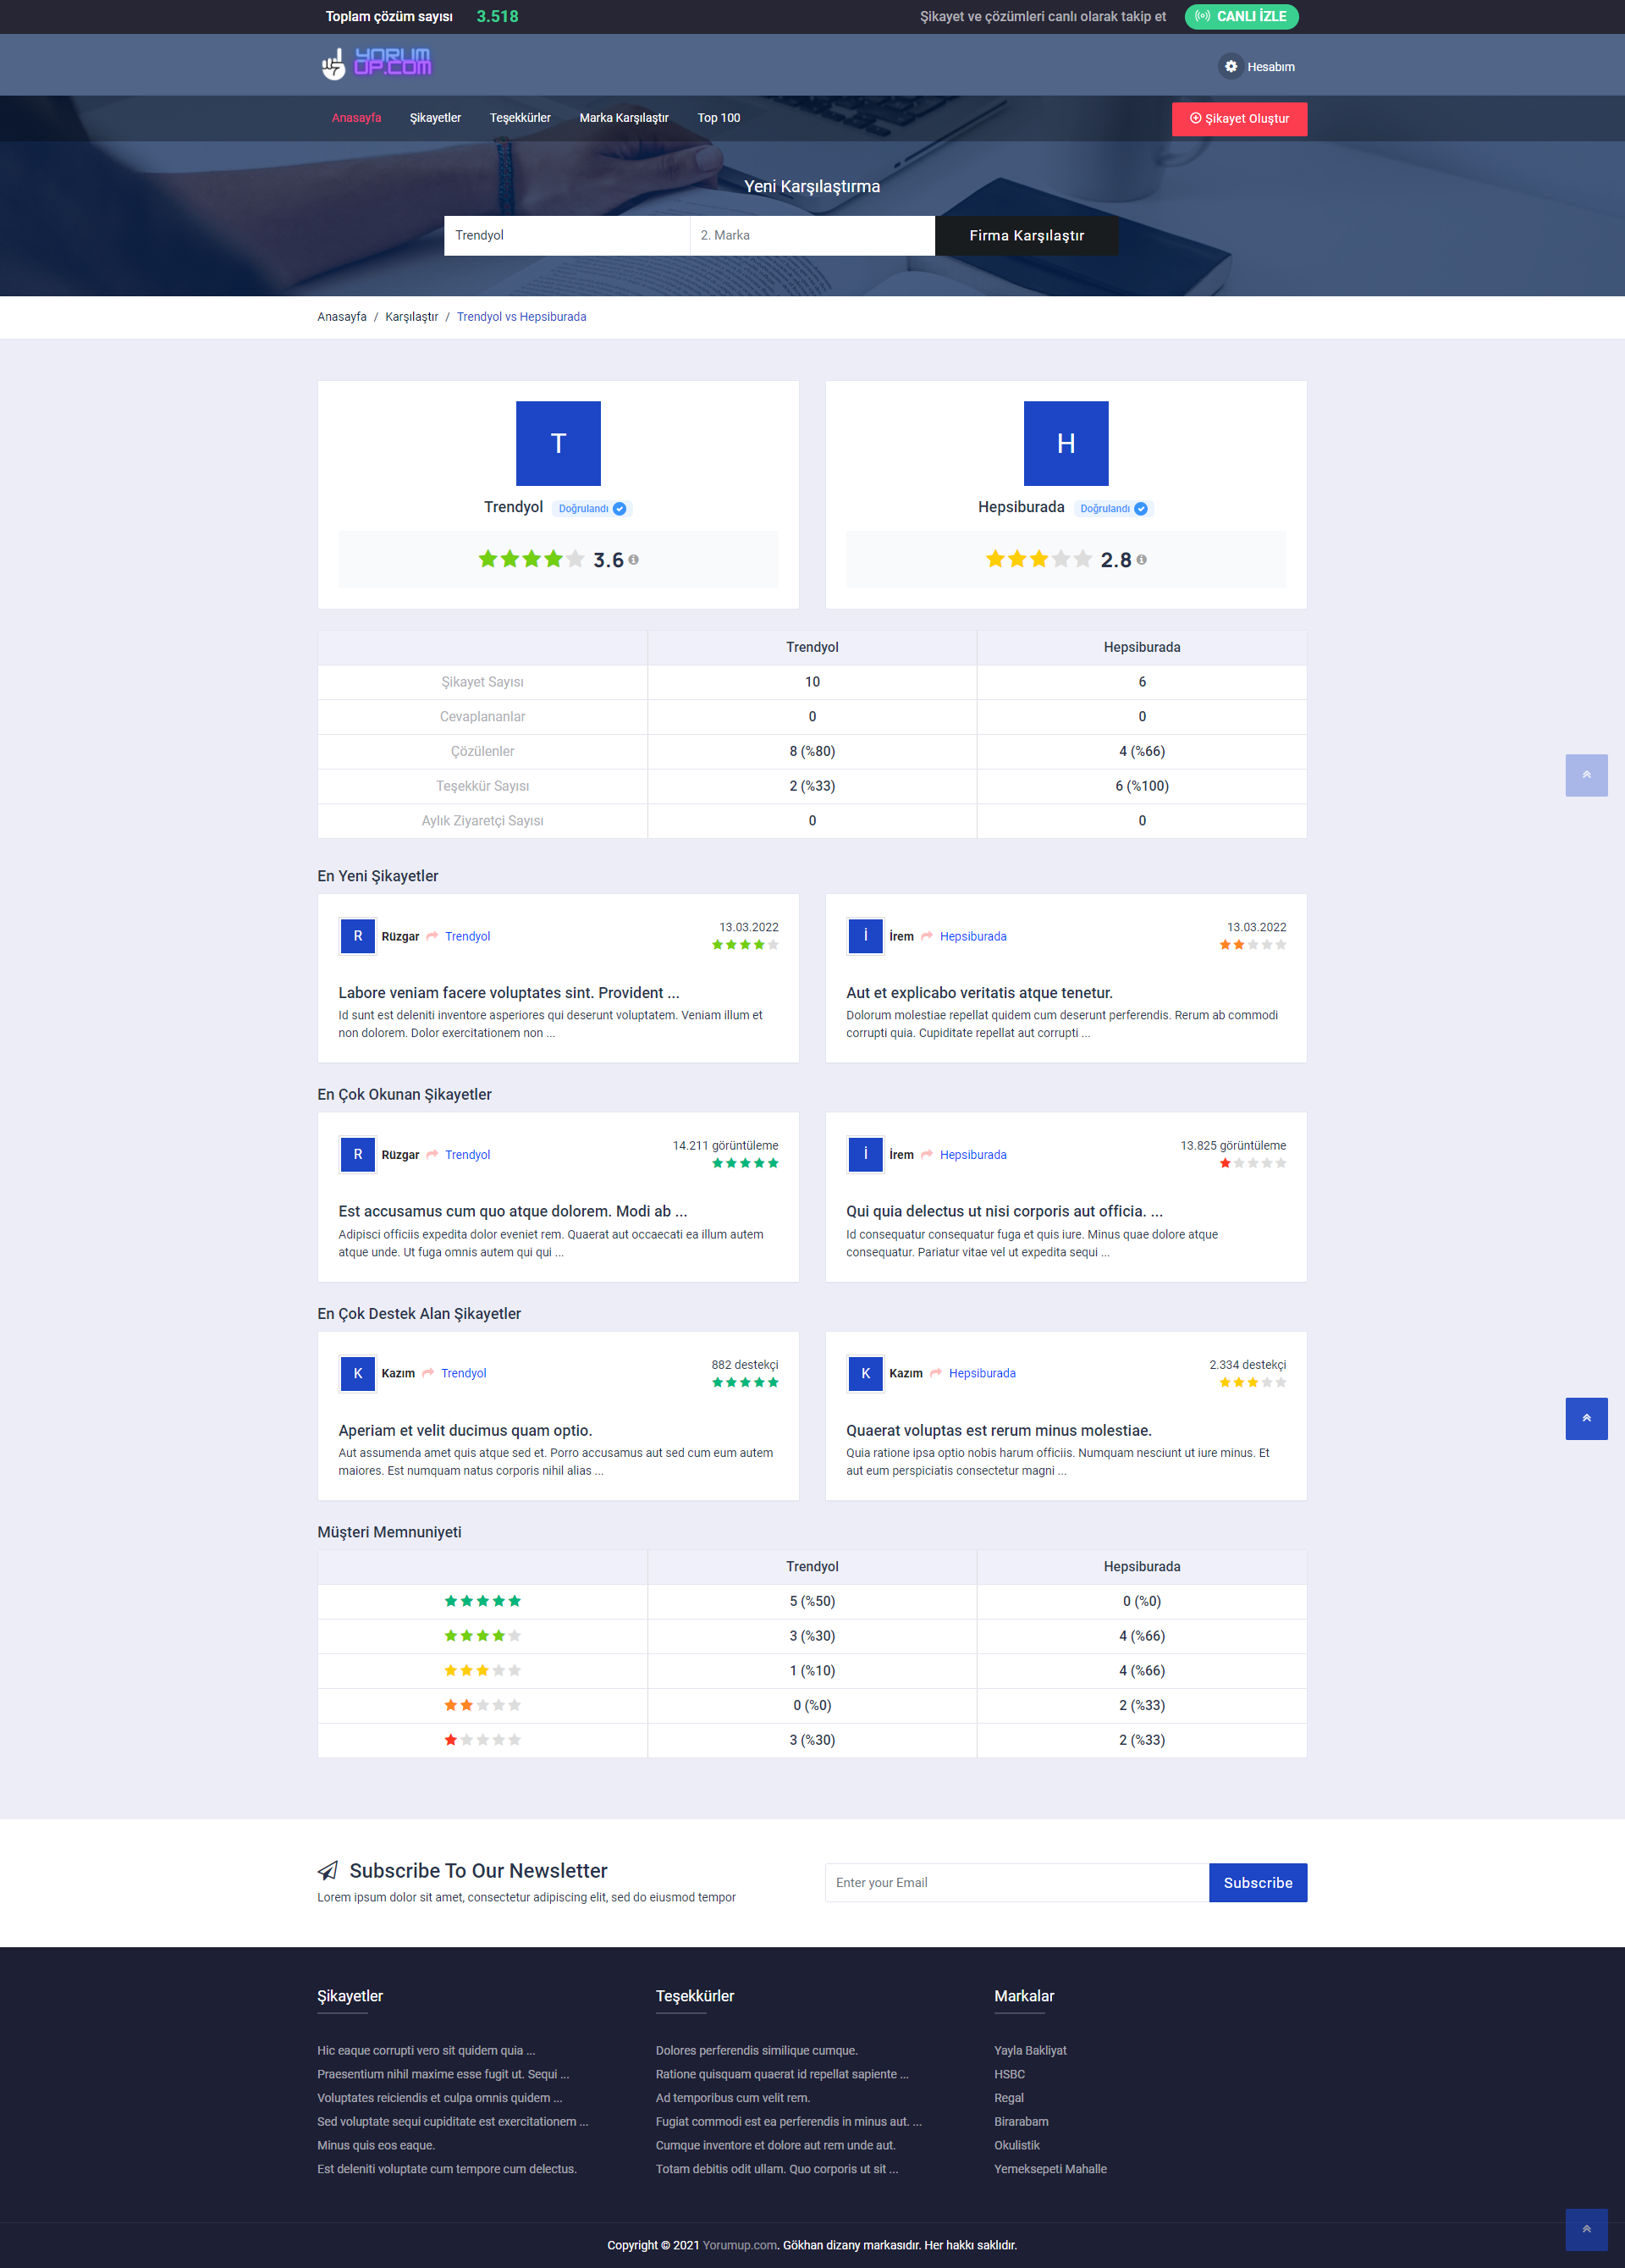The image size is (1625, 2268).
Task: Click footer link 'Hic eaque corrupti vero sit quidem quia'
Action: pos(426,2051)
